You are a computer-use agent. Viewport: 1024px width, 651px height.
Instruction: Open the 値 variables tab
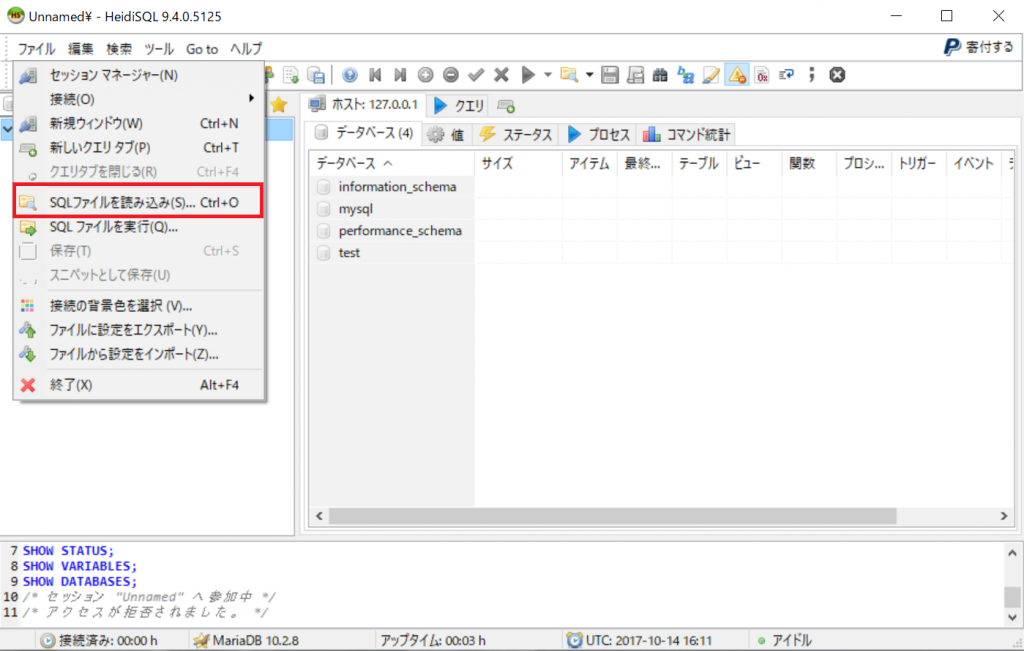446,135
